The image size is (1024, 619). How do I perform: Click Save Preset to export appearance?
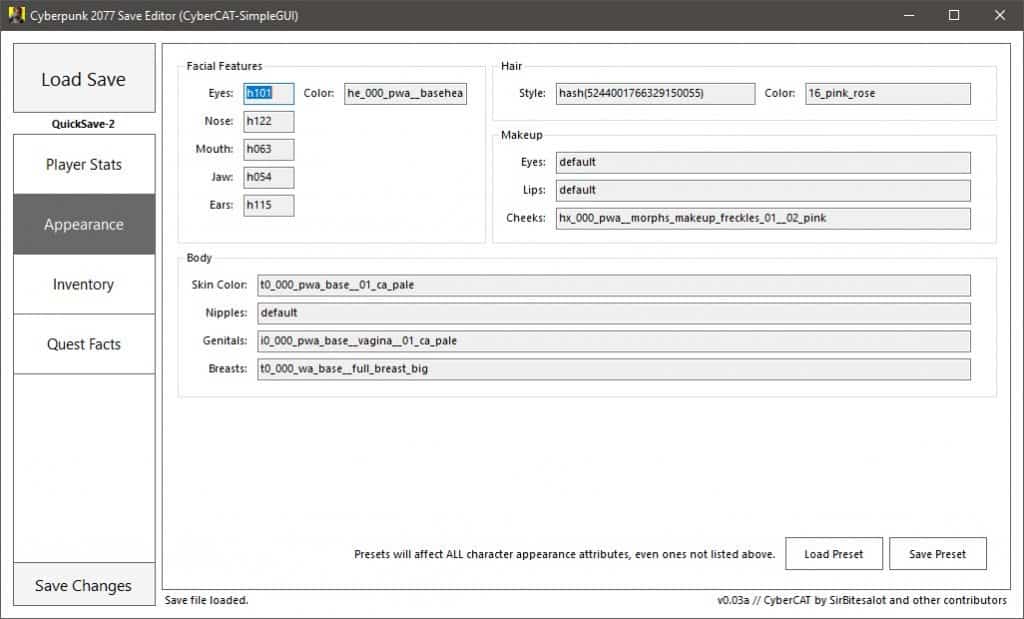click(x=937, y=553)
